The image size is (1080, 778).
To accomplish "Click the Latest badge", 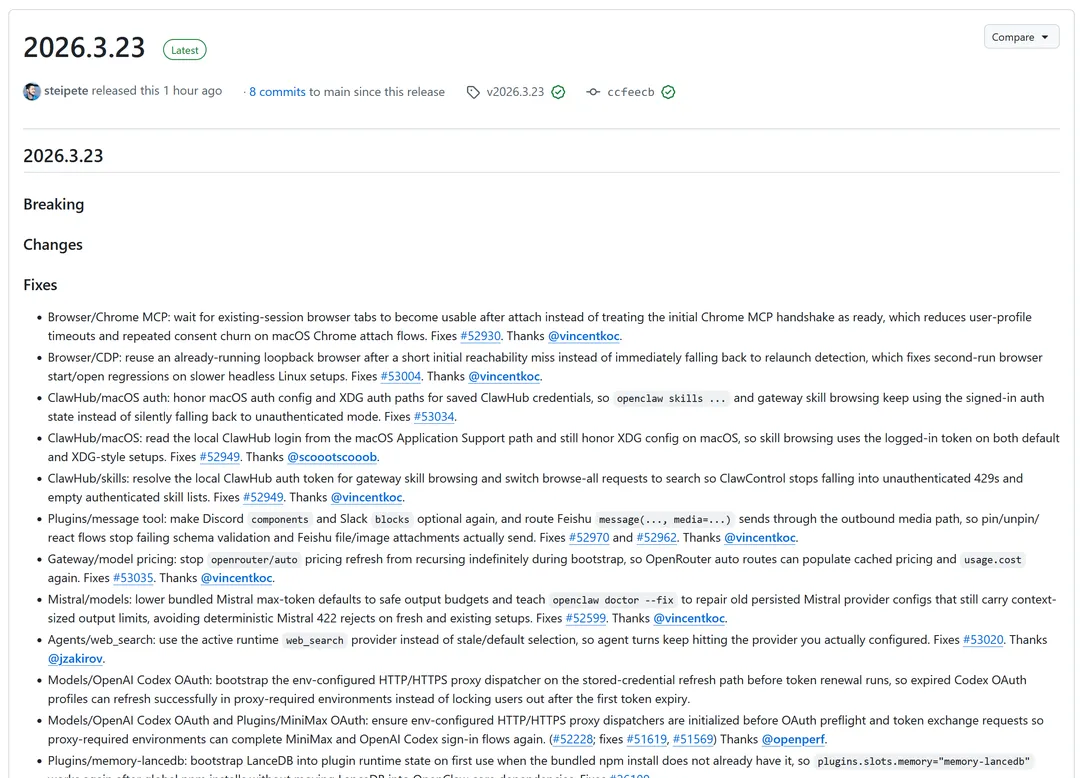I will coord(185,50).
